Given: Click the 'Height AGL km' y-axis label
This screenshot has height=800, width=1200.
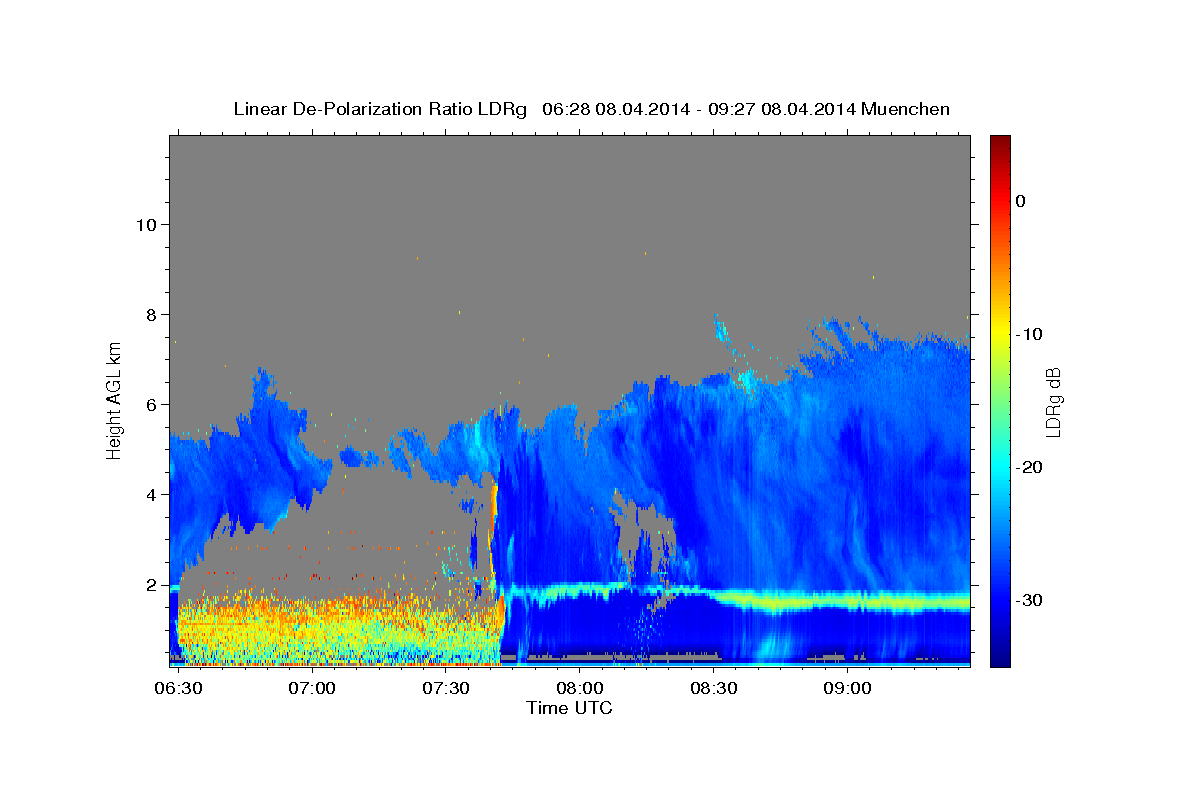Looking at the screenshot, I should click(115, 400).
